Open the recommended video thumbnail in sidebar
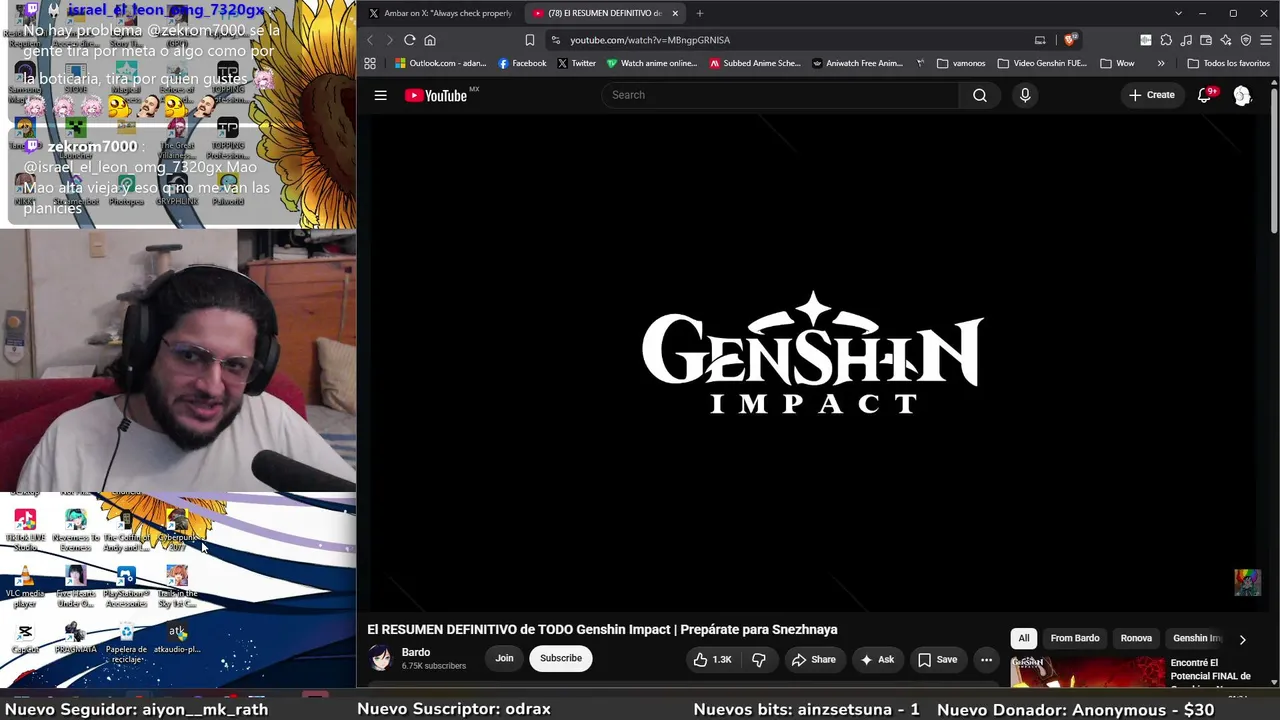This screenshot has width=1280, height=720. pos(1087,672)
